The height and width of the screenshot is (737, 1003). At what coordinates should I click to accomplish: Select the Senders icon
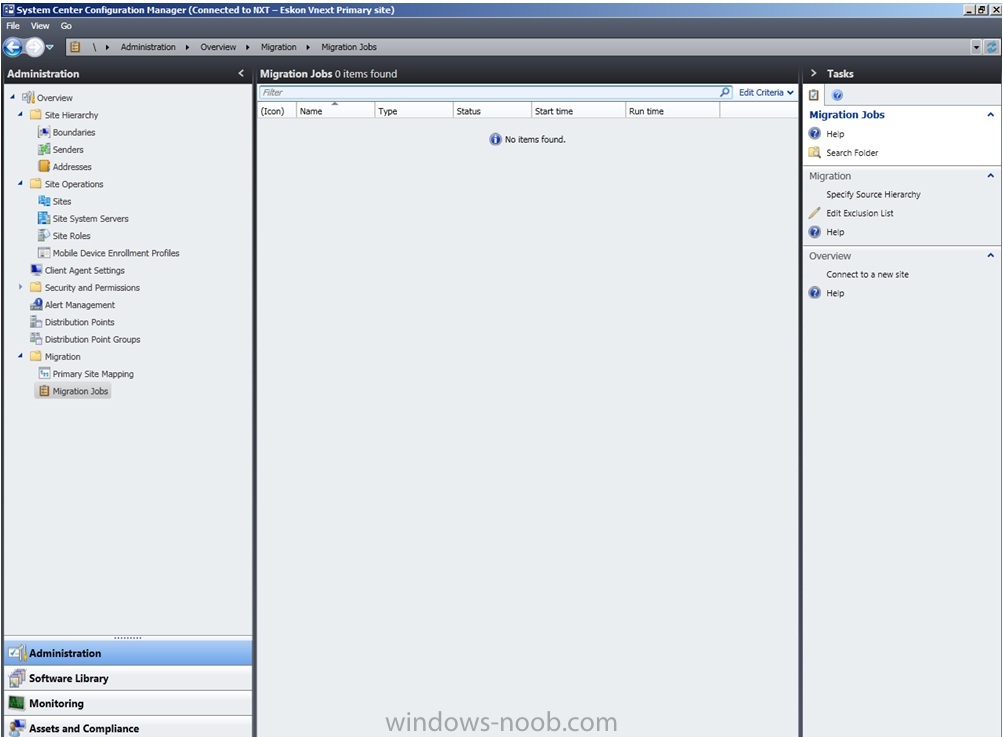pyautogui.click(x=43, y=149)
